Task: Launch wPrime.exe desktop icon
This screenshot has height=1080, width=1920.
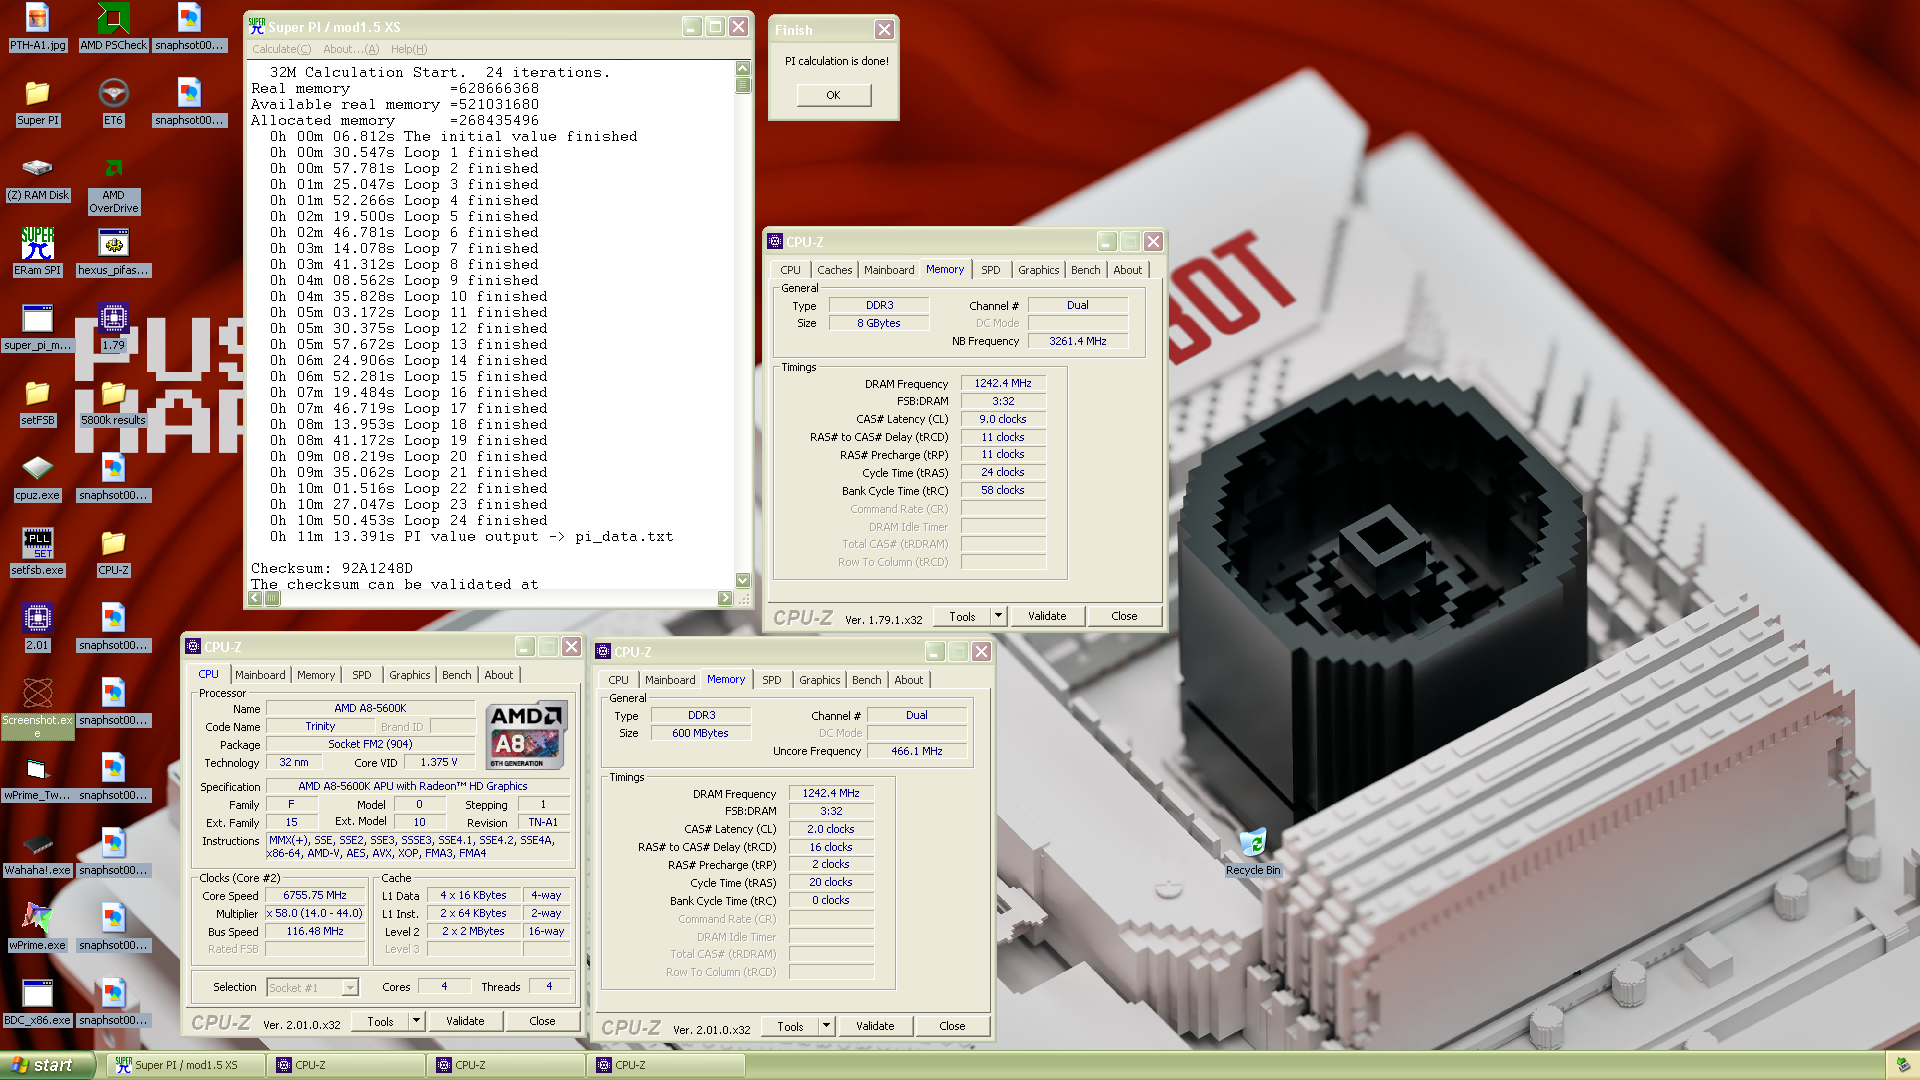Action: click(x=37, y=927)
